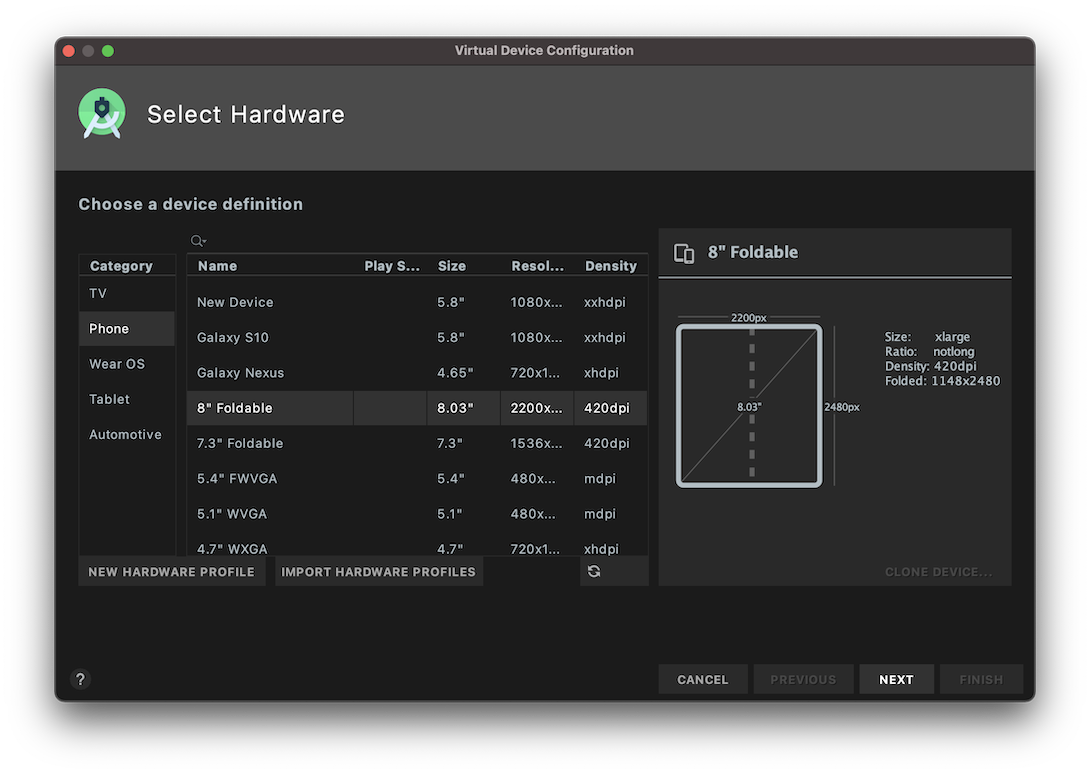This screenshot has height=774, width=1090.
Task: Click the Android Studio logo icon
Action: point(102,114)
